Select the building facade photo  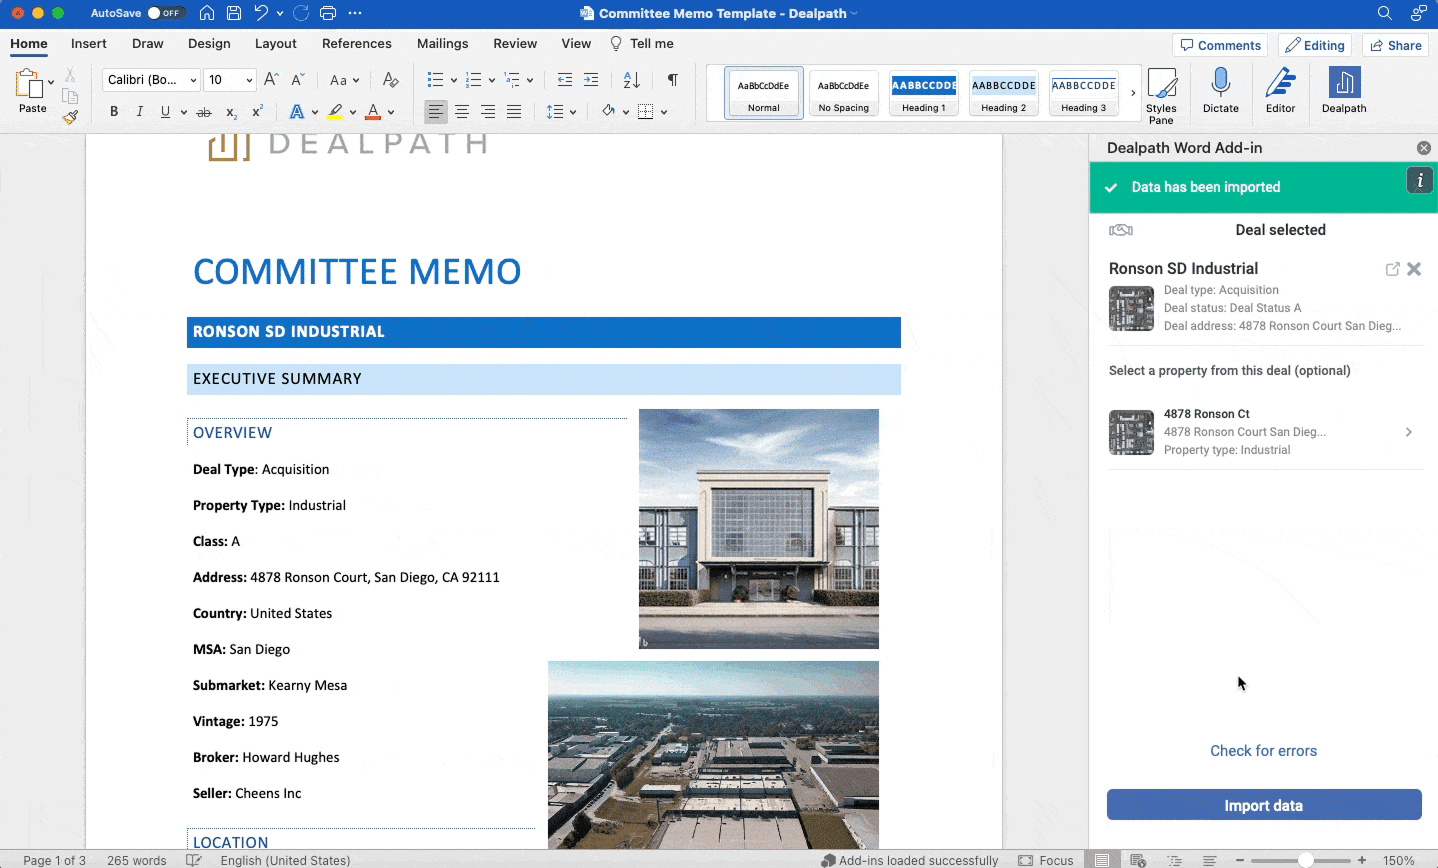tap(759, 528)
